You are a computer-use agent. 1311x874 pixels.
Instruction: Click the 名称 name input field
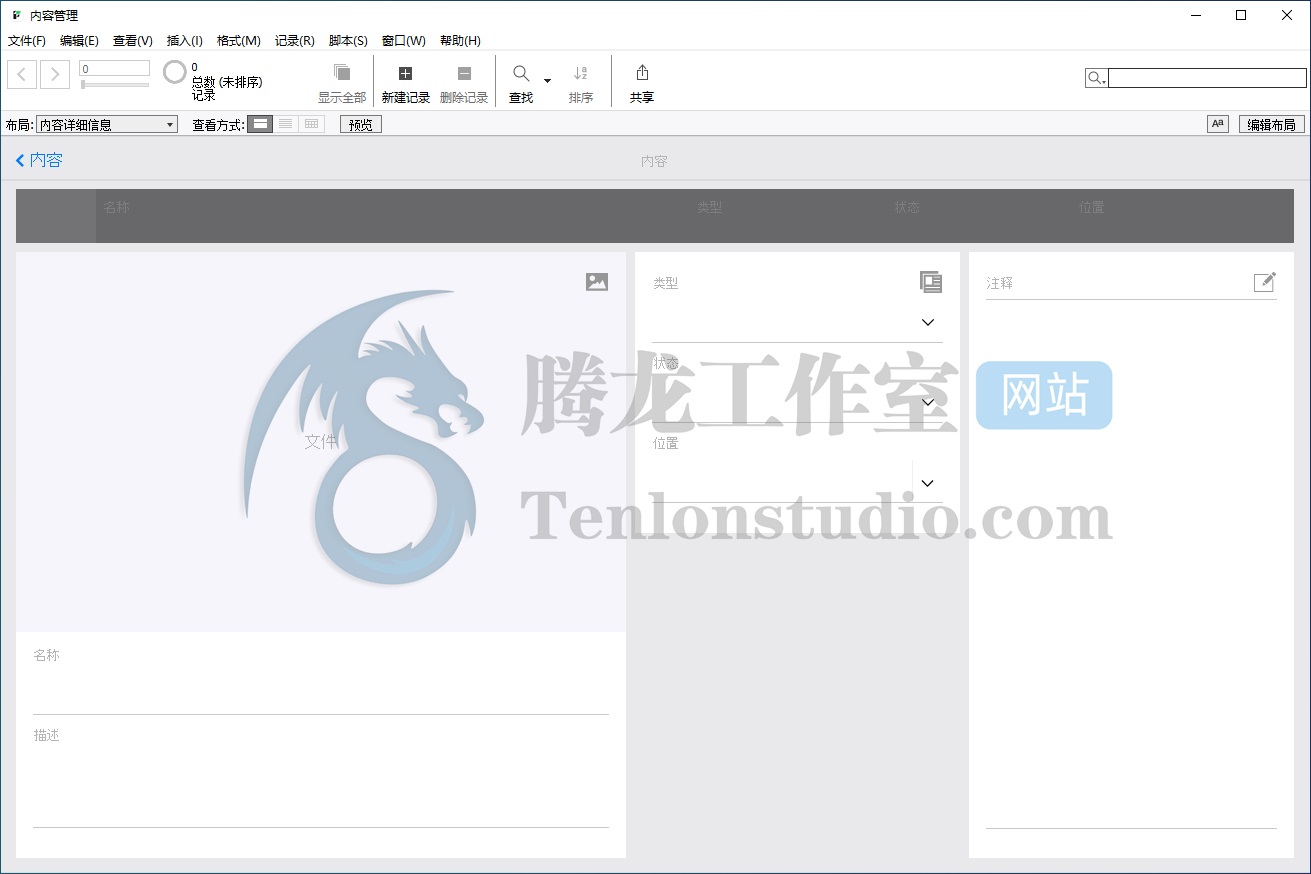[x=320, y=694]
